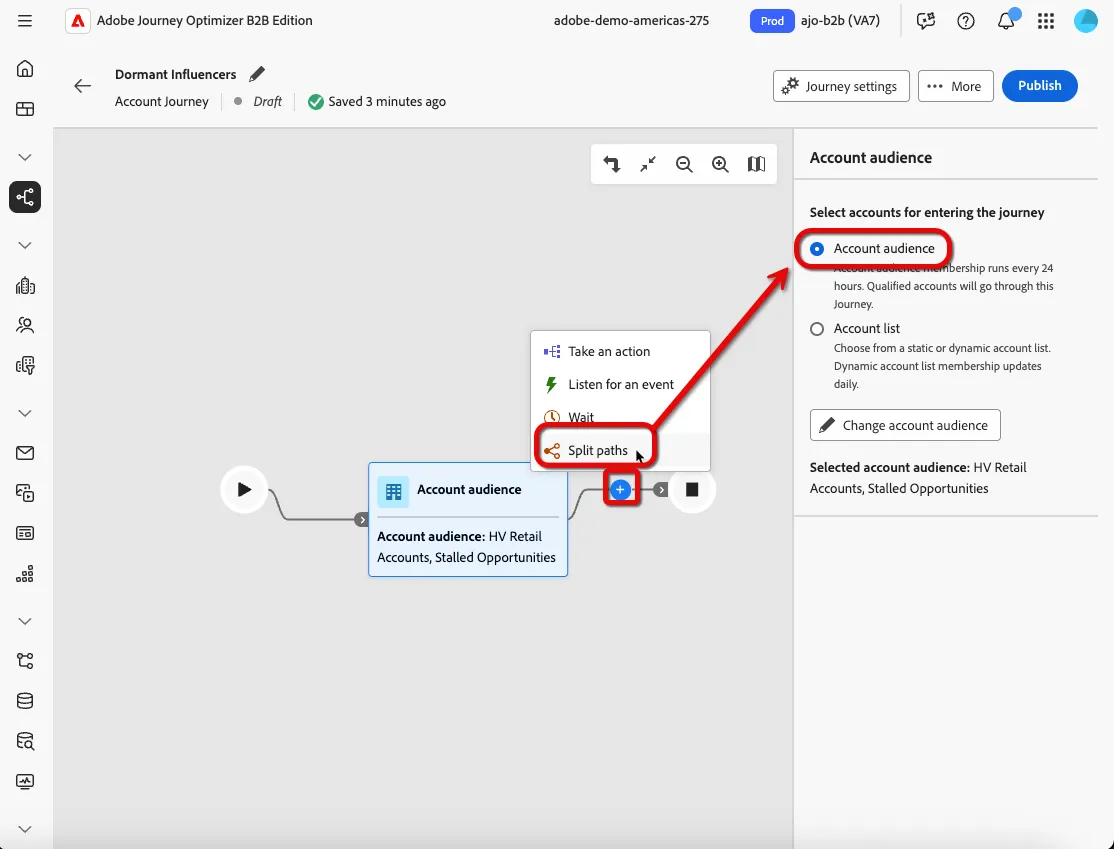
Task: Open the user profile avatar
Action: coord(1086,21)
